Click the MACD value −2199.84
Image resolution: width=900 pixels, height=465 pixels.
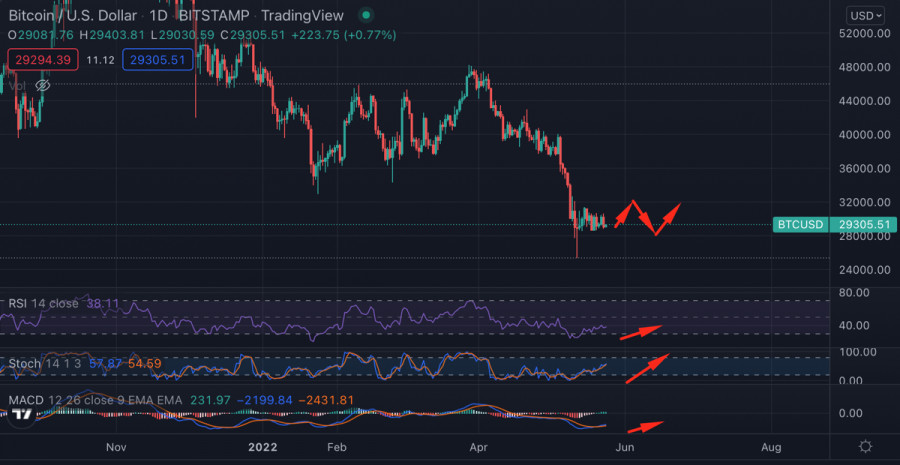(265, 400)
